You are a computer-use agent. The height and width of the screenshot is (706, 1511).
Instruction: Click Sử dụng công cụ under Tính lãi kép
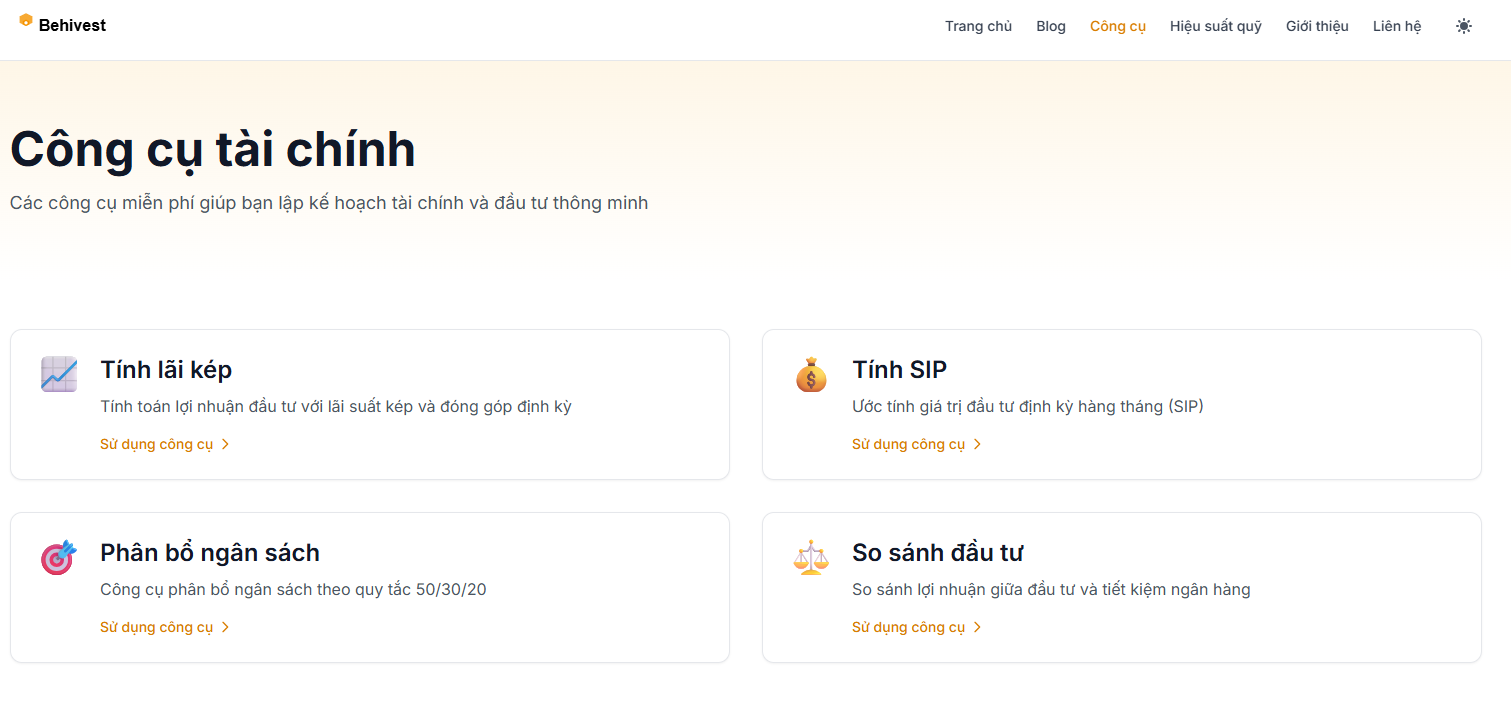click(x=156, y=444)
